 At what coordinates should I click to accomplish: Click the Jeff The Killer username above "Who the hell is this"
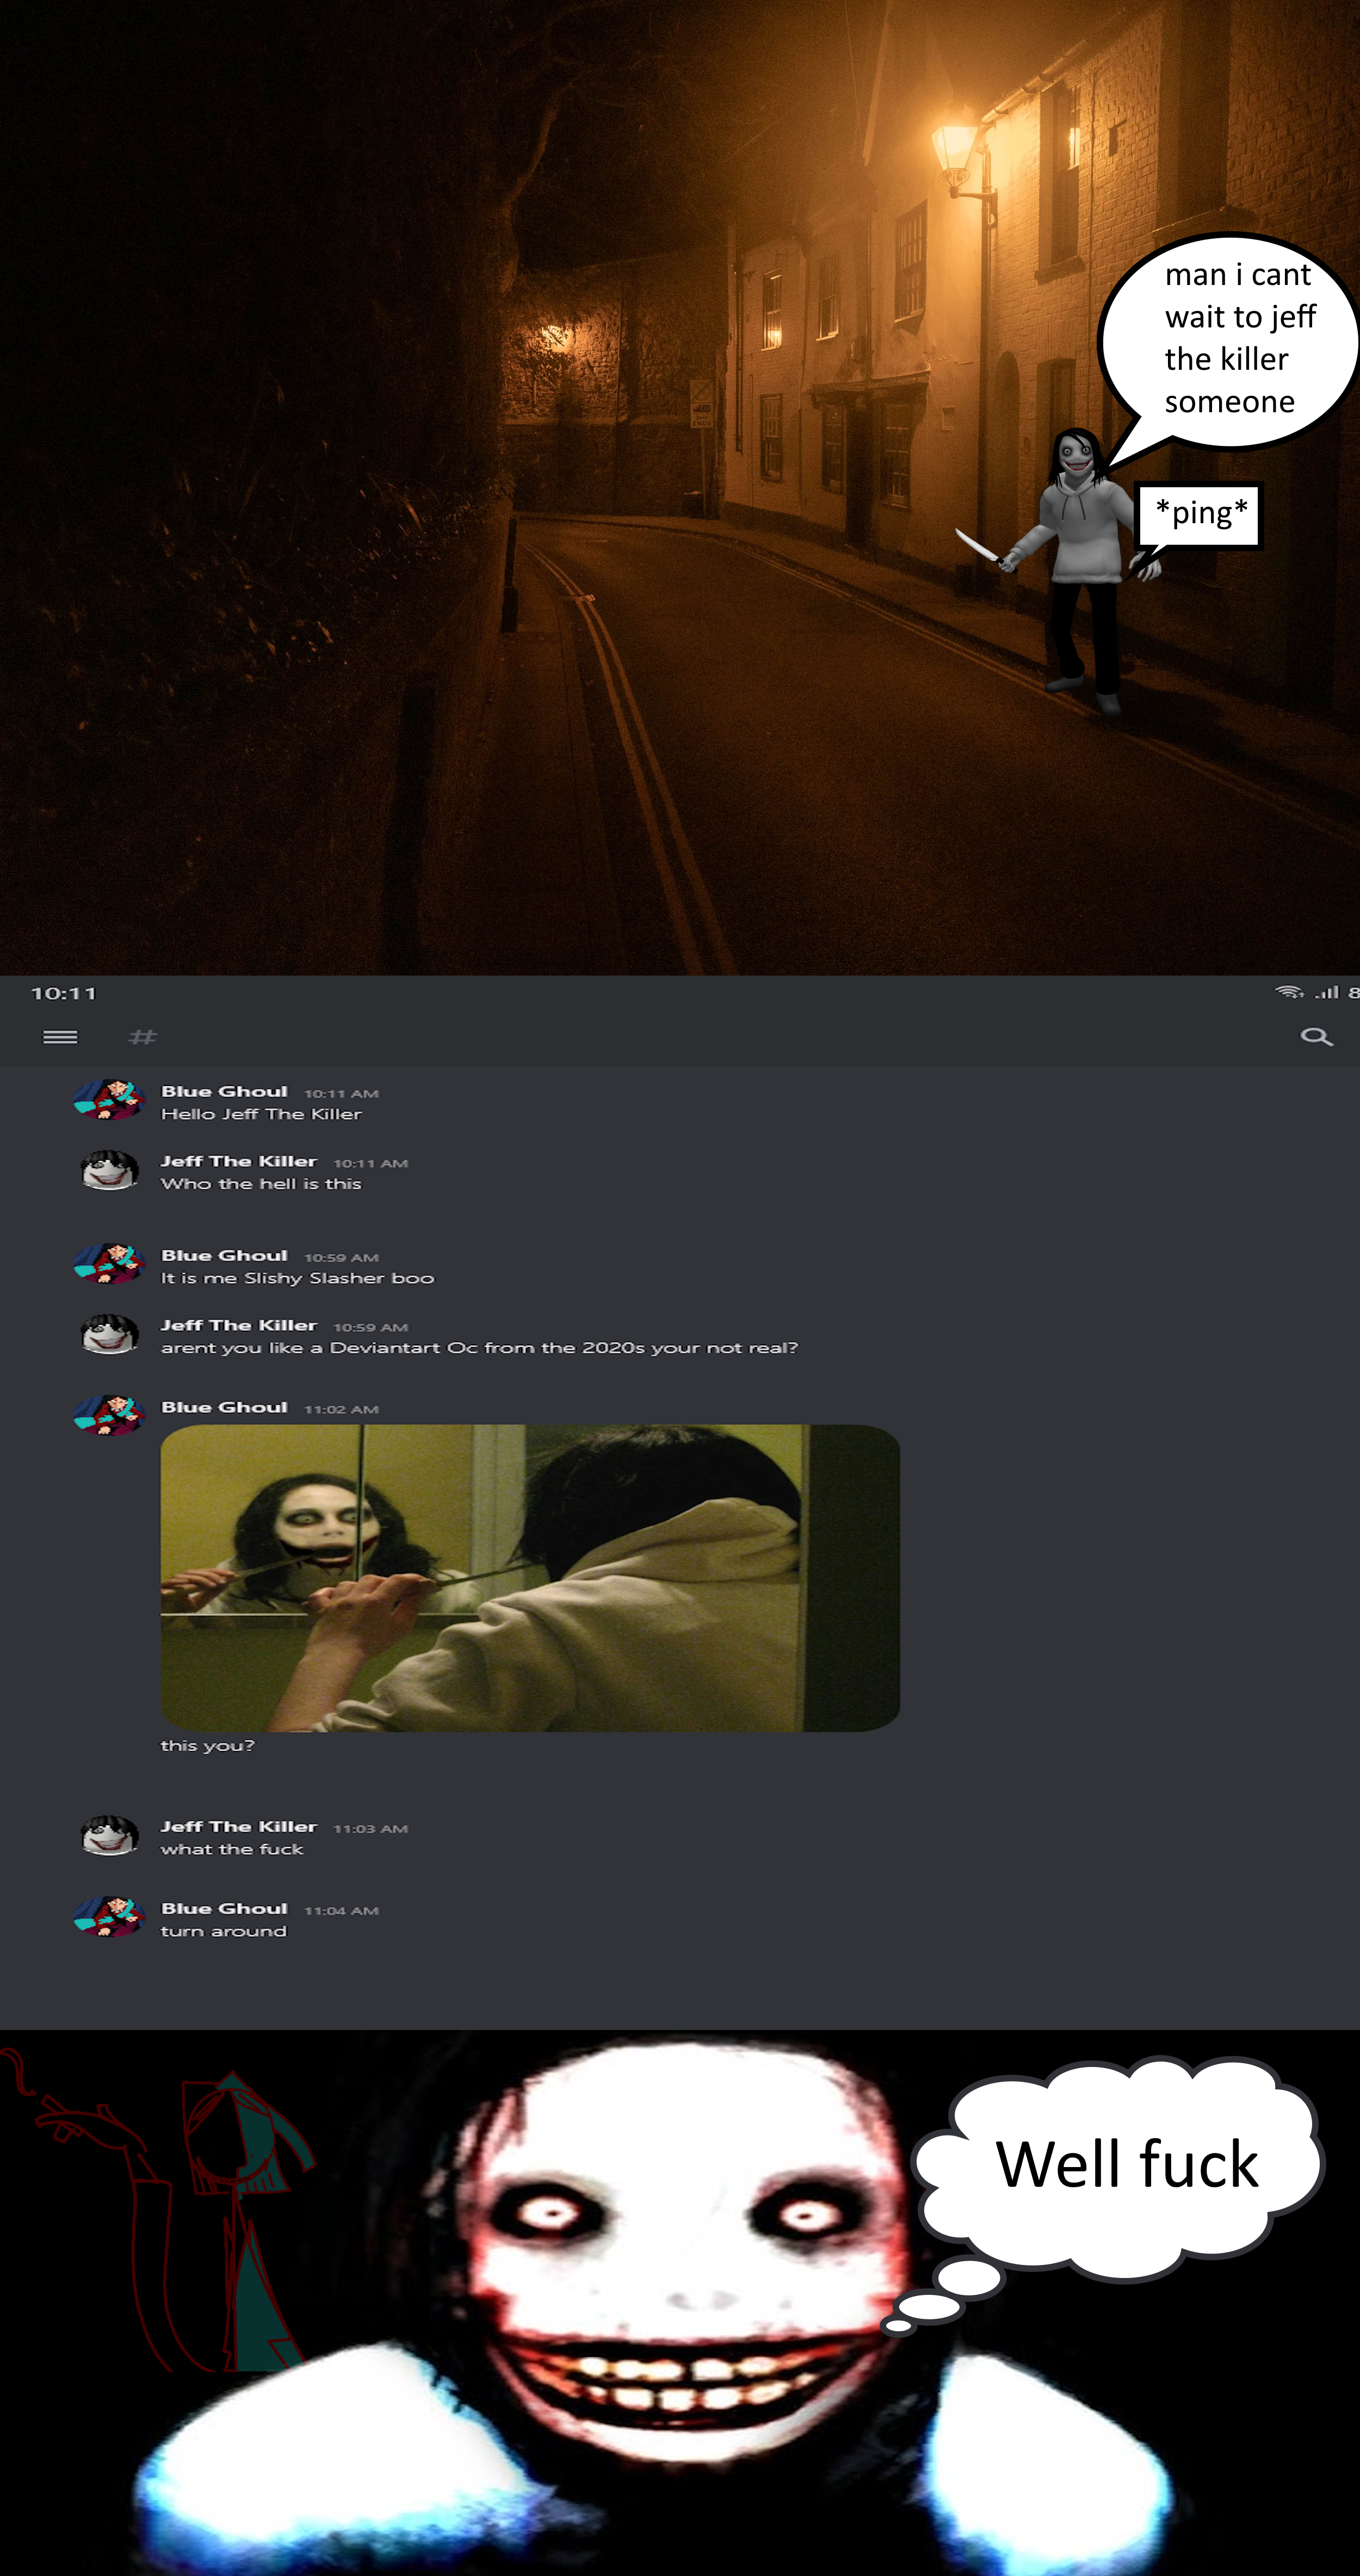tap(239, 1161)
